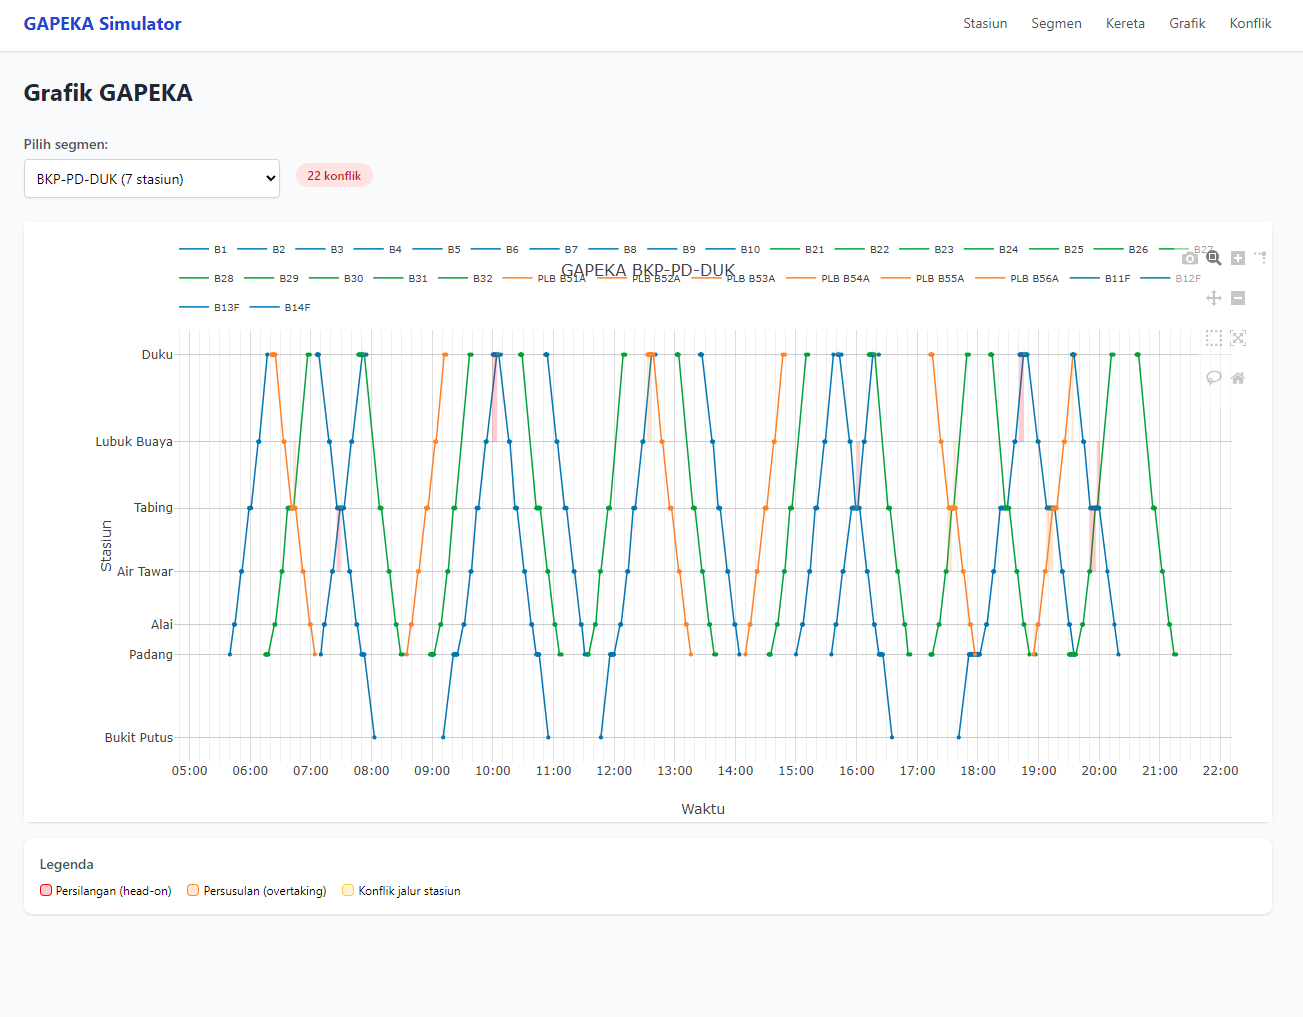Toggle legend entry B32
Viewport: 1303px width, 1017px height.
(x=466, y=278)
